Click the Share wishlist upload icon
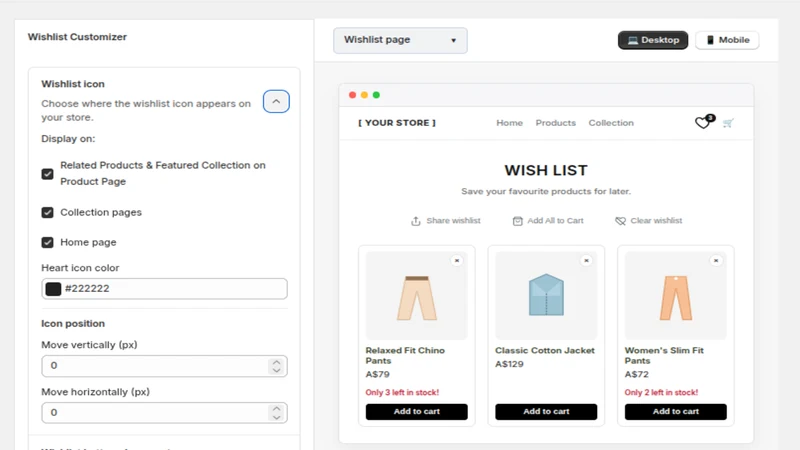The width and height of the screenshot is (800, 450). coord(416,221)
